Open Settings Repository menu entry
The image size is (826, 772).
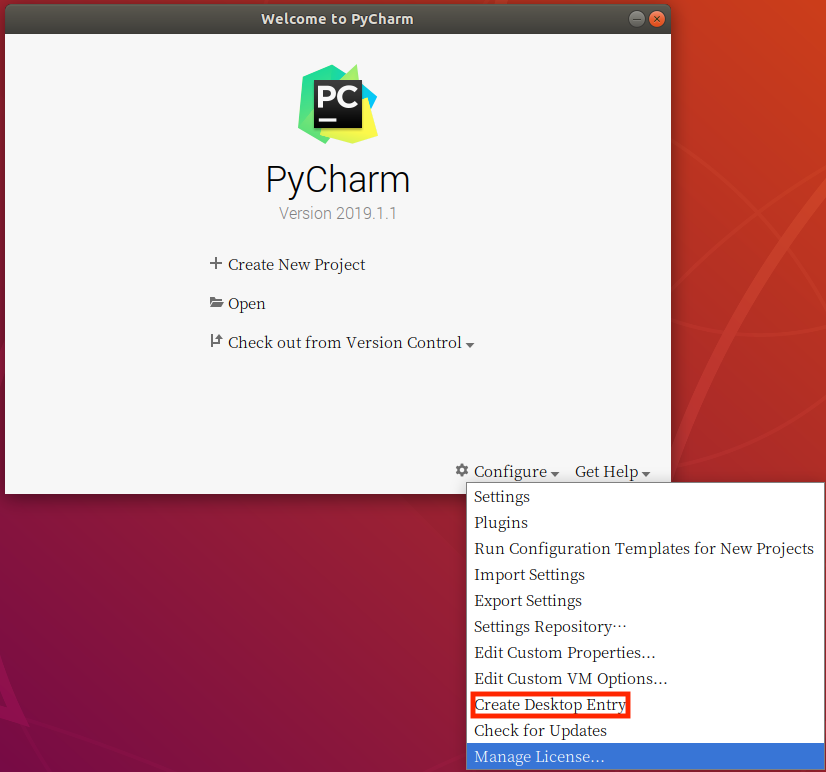coord(645,627)
